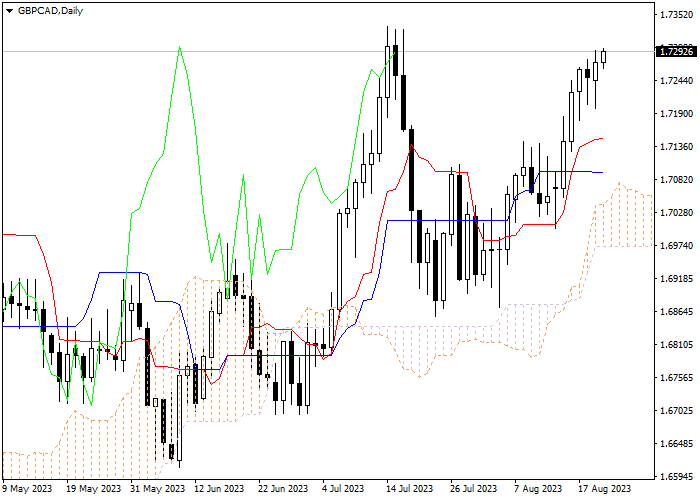Click the 1.73520 price scale value
700x500 pixels.
click(676, 15)
